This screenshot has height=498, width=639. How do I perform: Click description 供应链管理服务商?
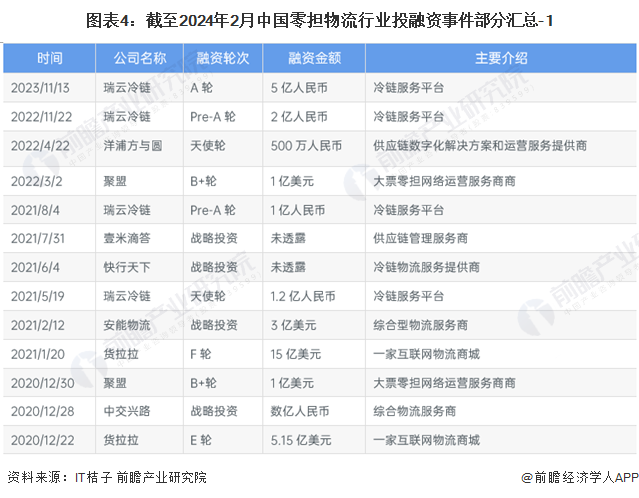click(x=421, y=238)
